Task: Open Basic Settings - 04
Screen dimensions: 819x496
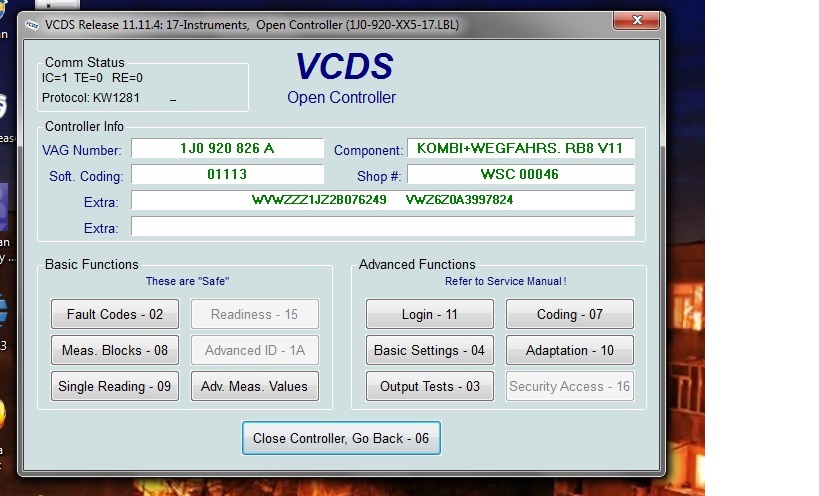Action: (430, 350)
